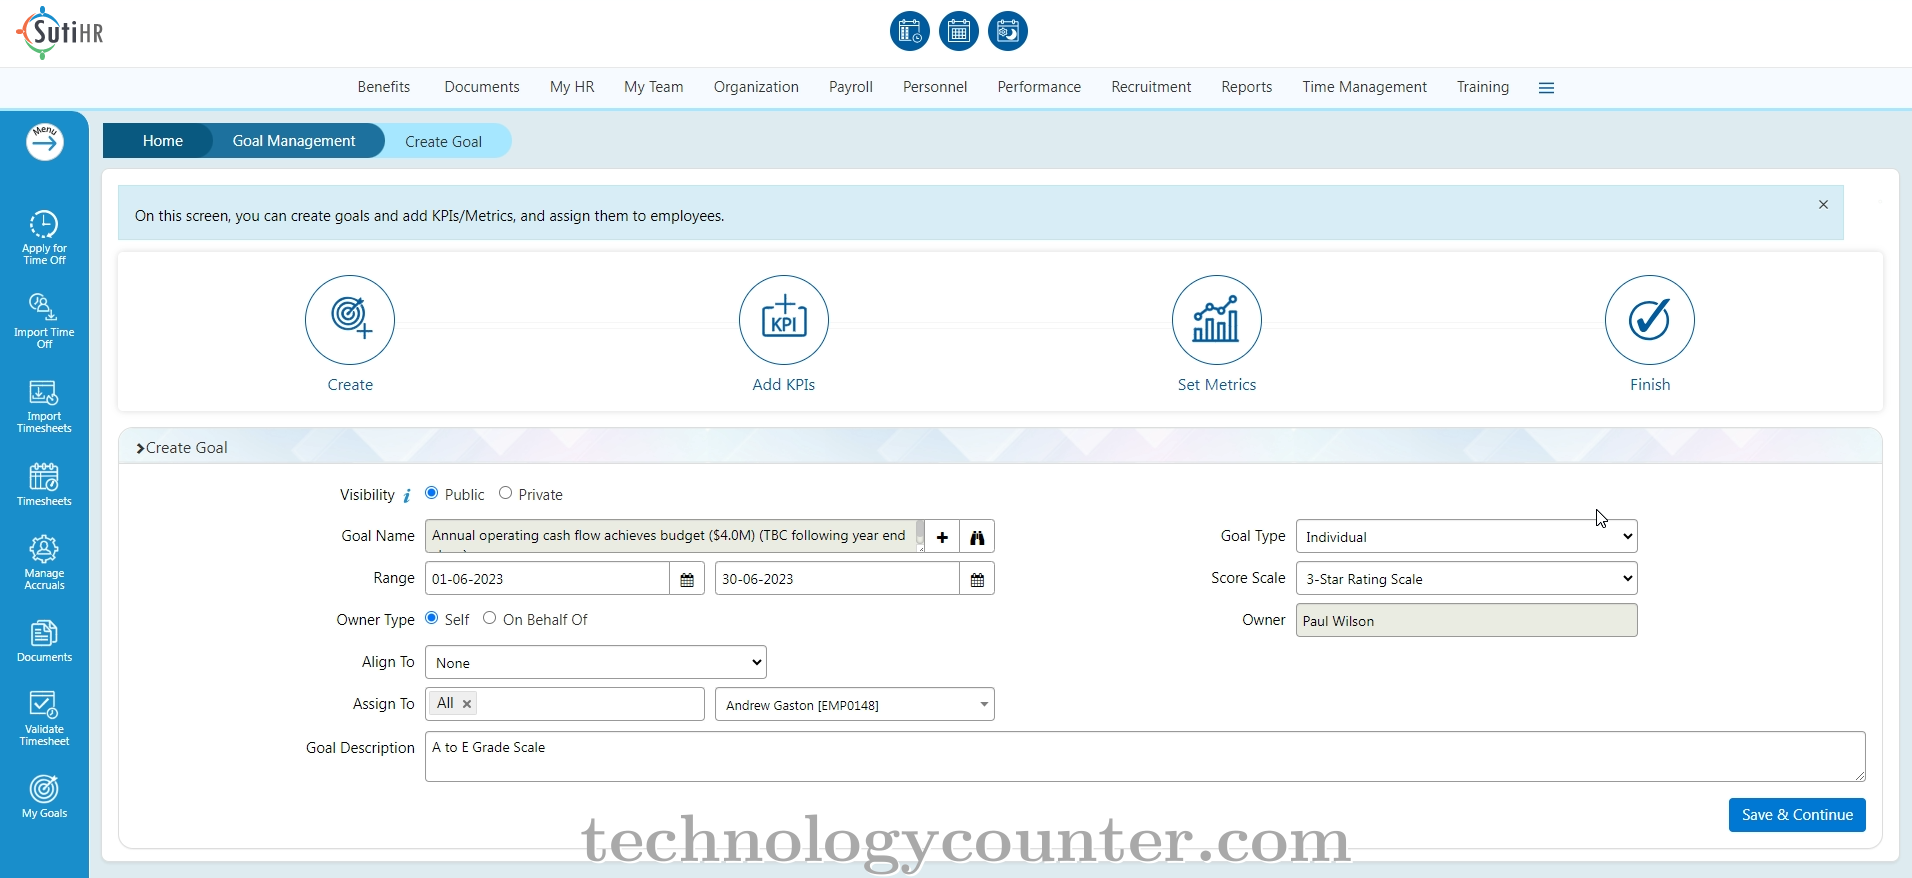The height and width of the screenshot is (878, 1912).
Task: Click the Visibility info icon
Action: click(407, 496)
